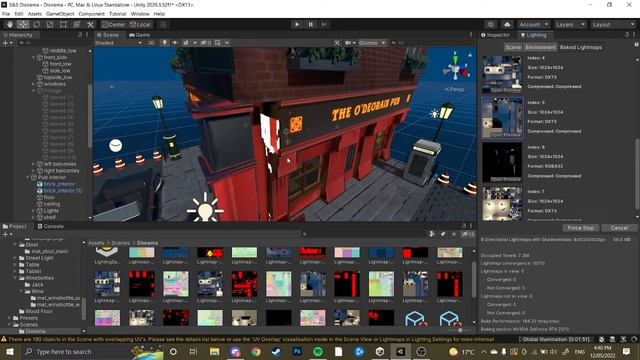Switch to the Game tab
The height and width of the screenshot is (360, 640).
tap(139, 35)
